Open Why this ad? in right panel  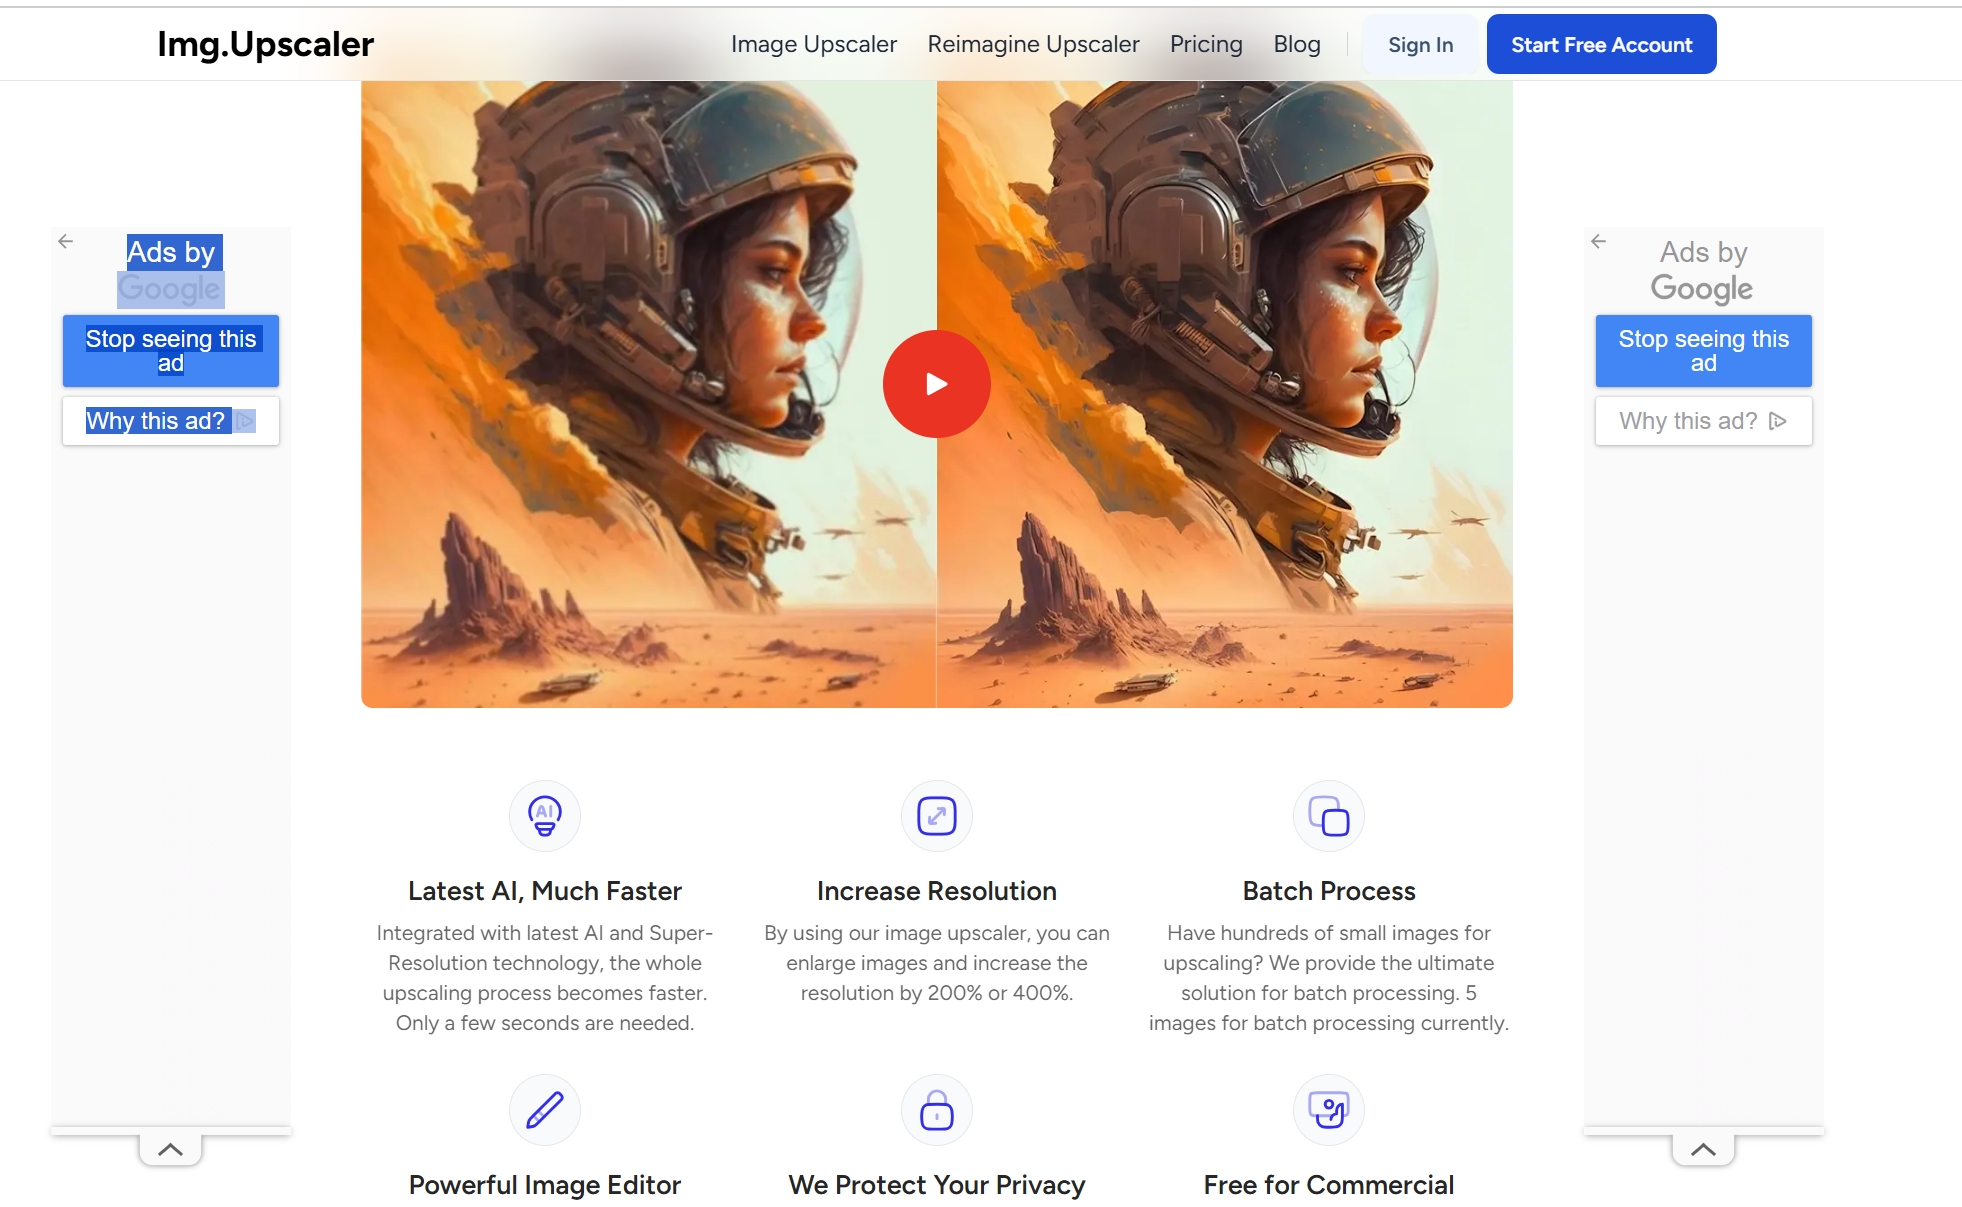pyautogui.click(x=1703, y=421)
